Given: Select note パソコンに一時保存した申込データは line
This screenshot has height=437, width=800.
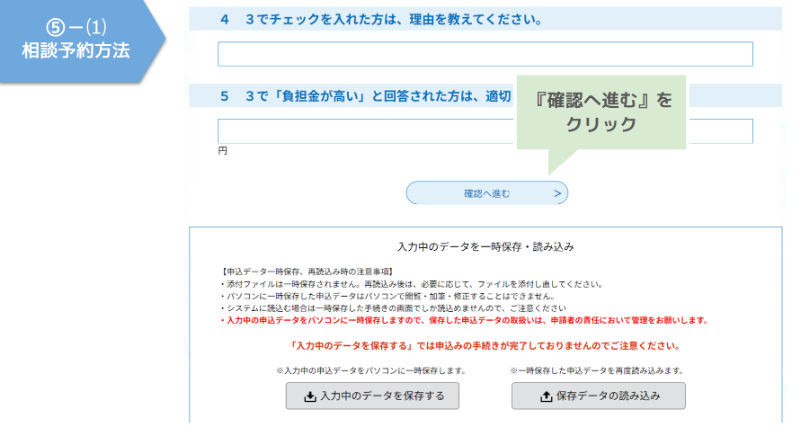Looking at the screenshot, I should tap(388, 296).
